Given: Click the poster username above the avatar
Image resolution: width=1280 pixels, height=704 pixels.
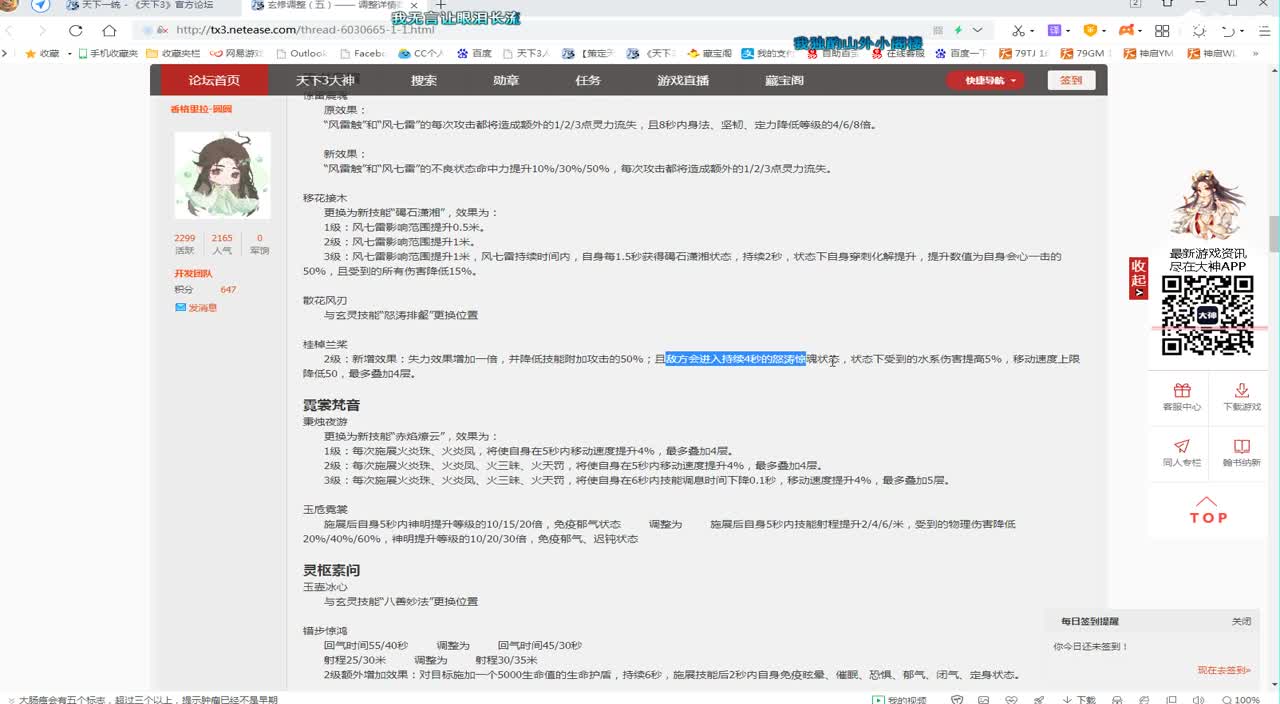Looking at the screenshot, I should (x=201, y=109).
